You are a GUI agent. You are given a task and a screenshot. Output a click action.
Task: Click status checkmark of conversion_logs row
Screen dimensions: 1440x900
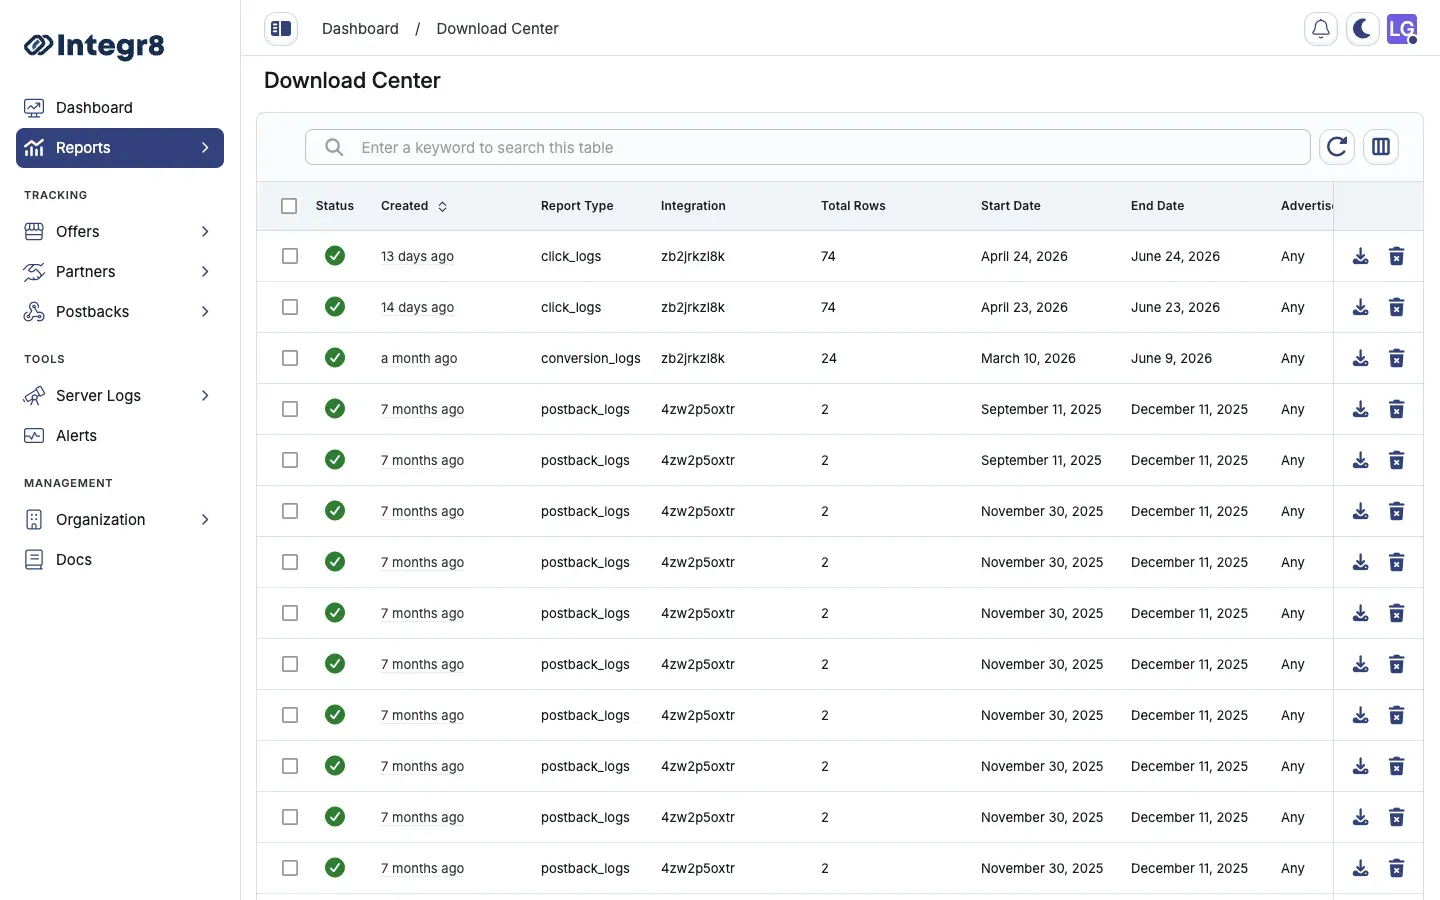[x=335, y=358]
